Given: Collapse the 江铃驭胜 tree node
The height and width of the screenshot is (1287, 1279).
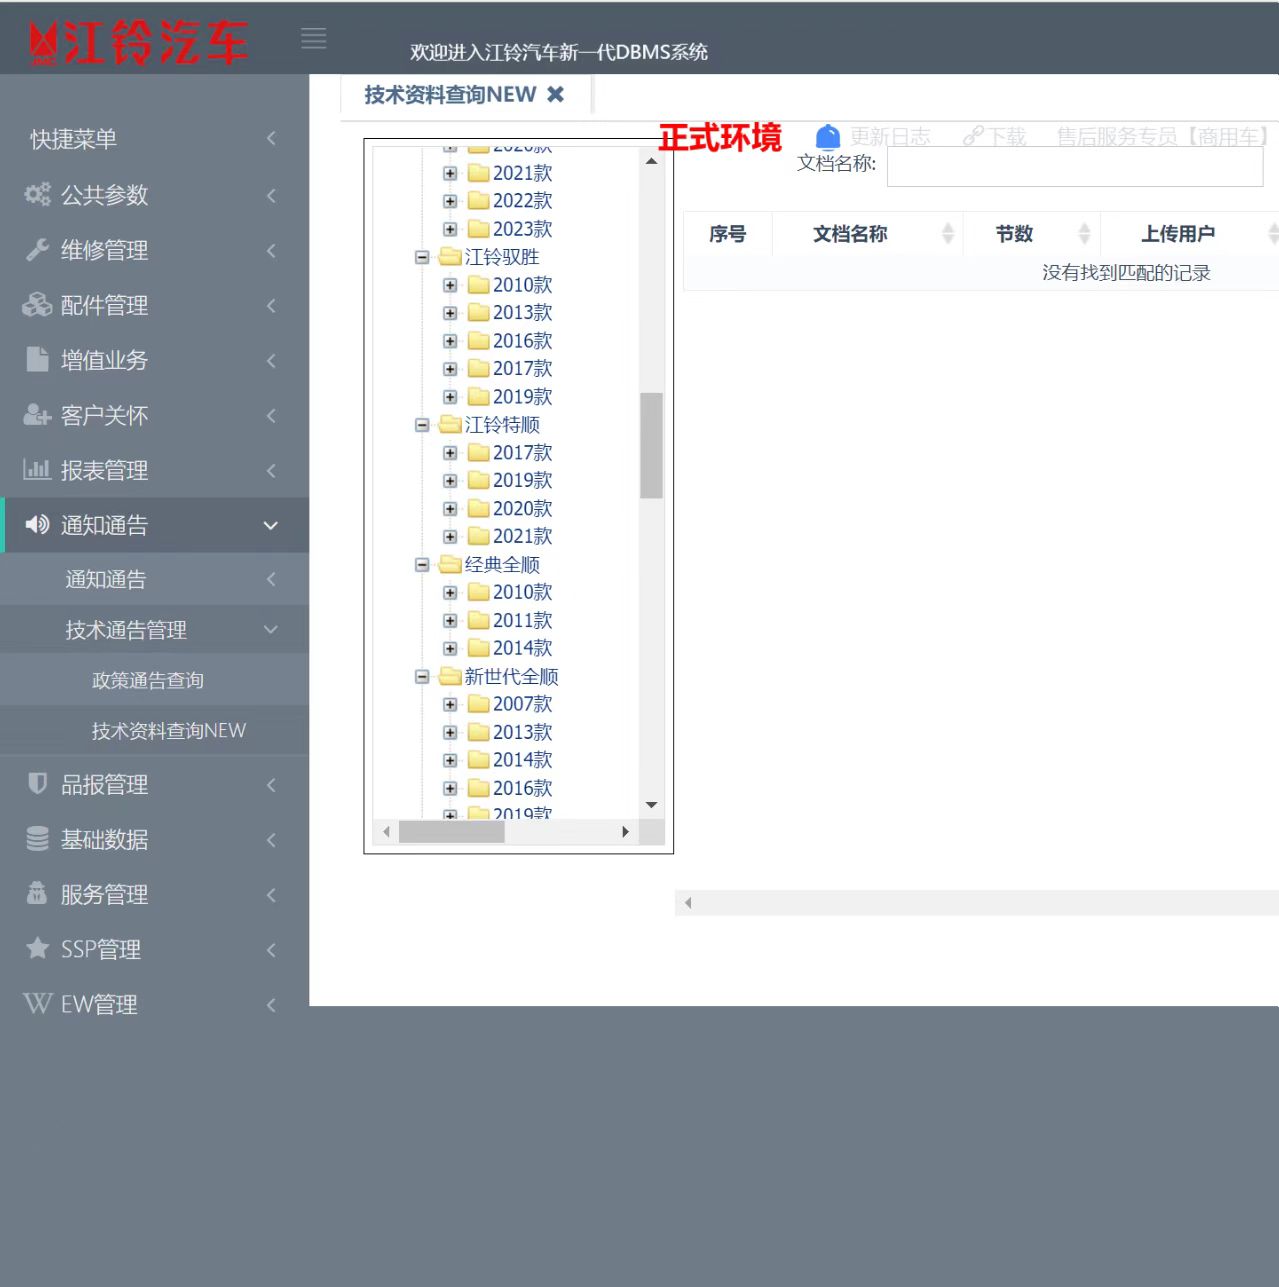Looking at the screenshot, I should click(422, 257).
